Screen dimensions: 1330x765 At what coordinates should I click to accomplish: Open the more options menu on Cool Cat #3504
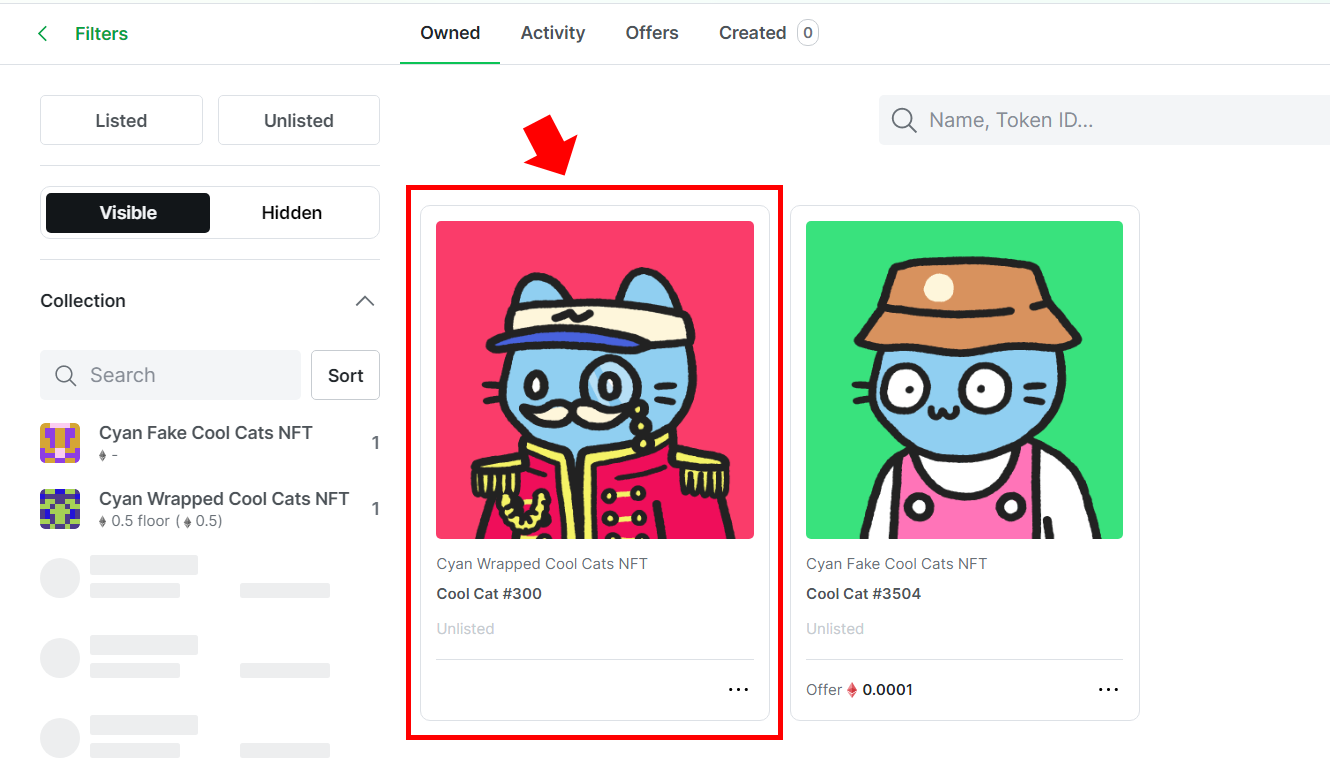[x=1108, y=689]
